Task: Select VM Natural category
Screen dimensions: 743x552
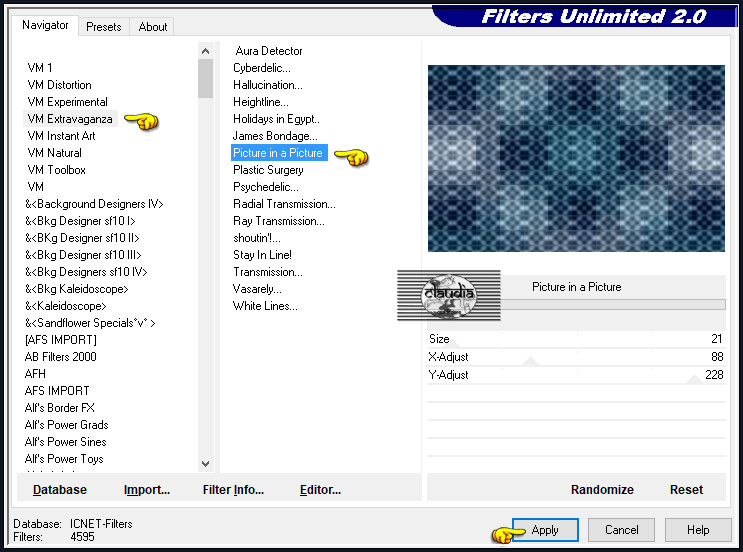Action: pos(54,153)
